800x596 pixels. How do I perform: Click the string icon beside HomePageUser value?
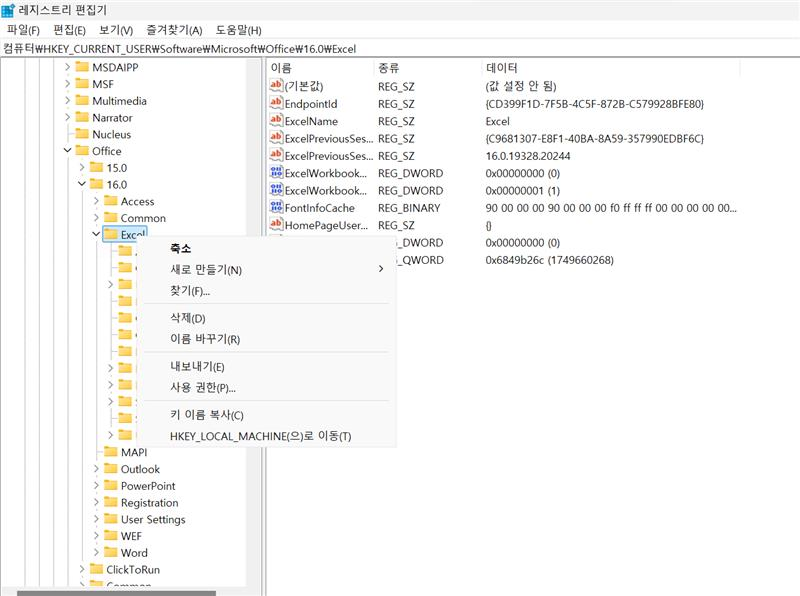pos(276,225)
